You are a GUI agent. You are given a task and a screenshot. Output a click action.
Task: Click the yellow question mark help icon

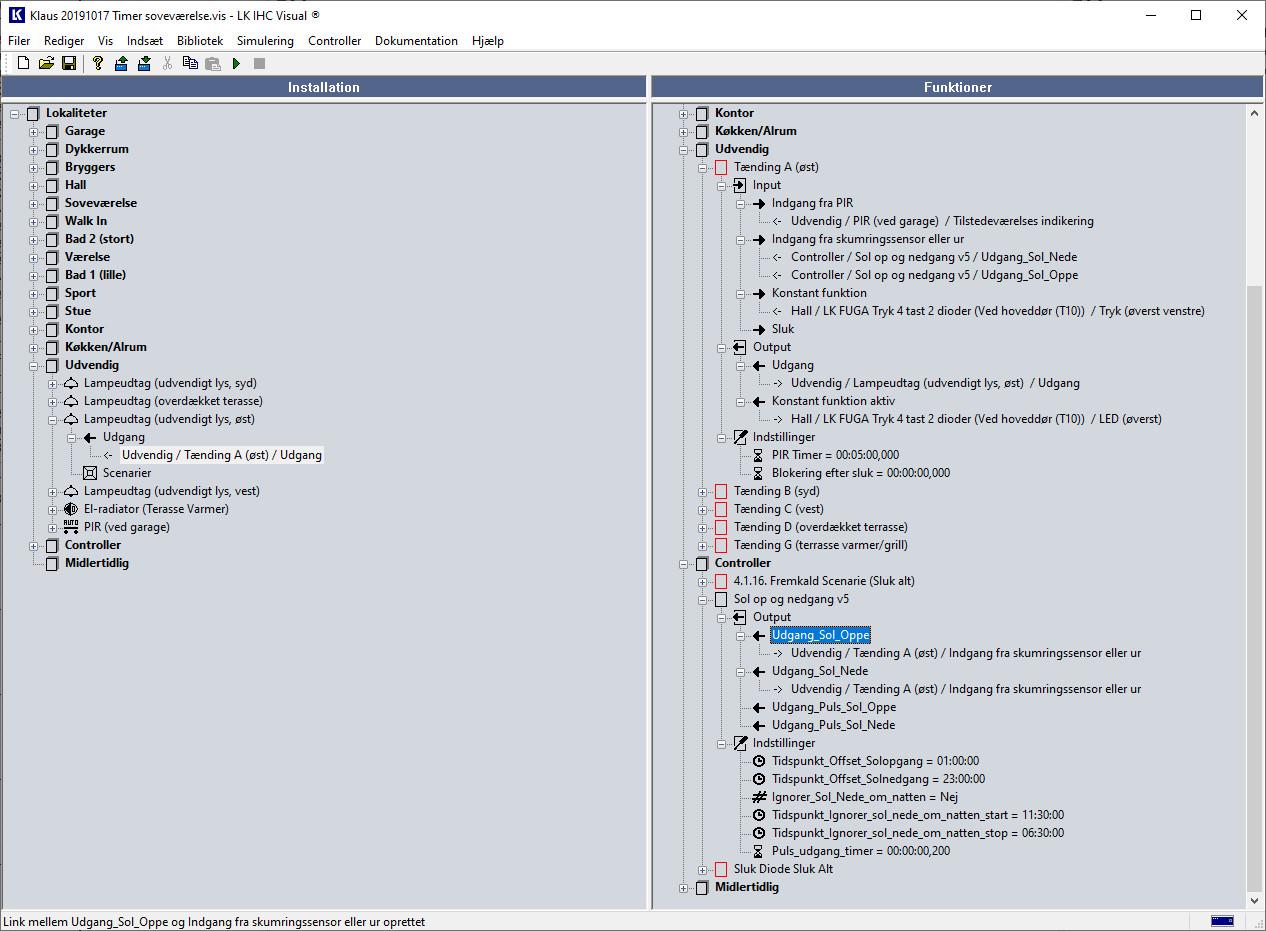click(x=97, y=63)
